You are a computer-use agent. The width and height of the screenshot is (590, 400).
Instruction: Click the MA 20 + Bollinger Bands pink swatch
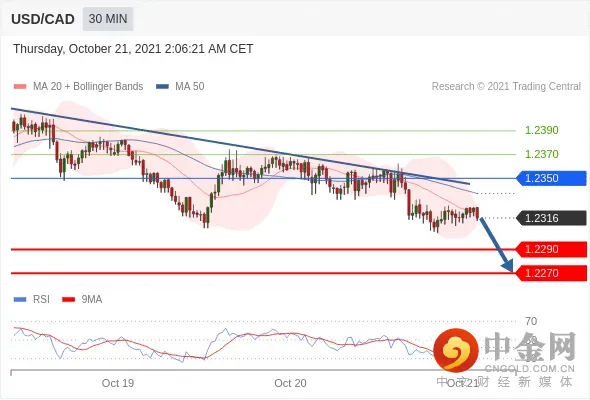point(20,87)
